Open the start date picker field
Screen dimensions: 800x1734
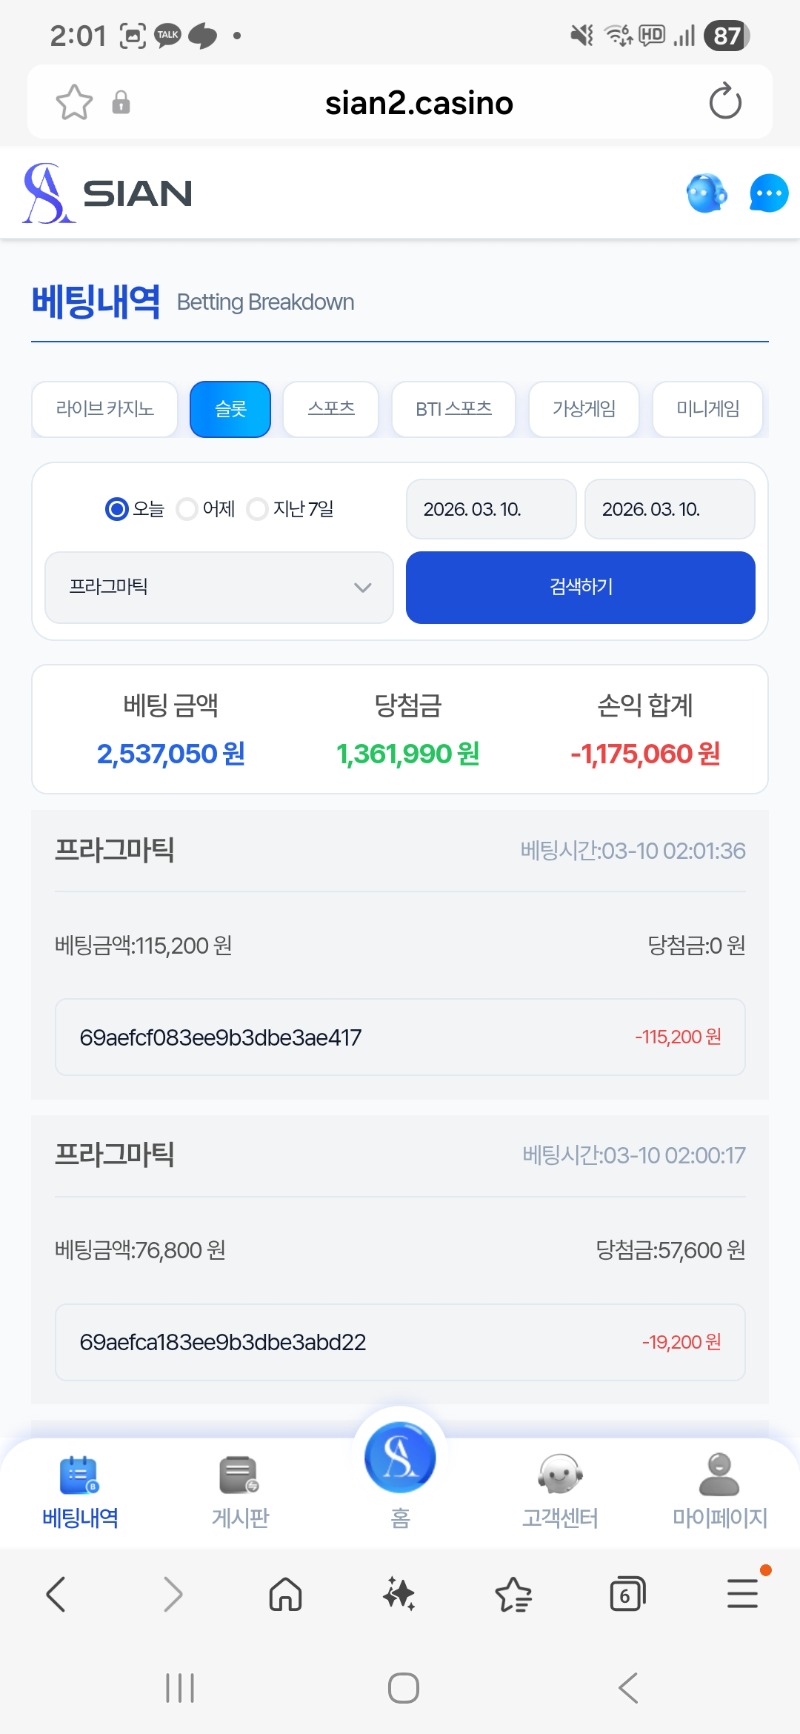click(491, 509)
